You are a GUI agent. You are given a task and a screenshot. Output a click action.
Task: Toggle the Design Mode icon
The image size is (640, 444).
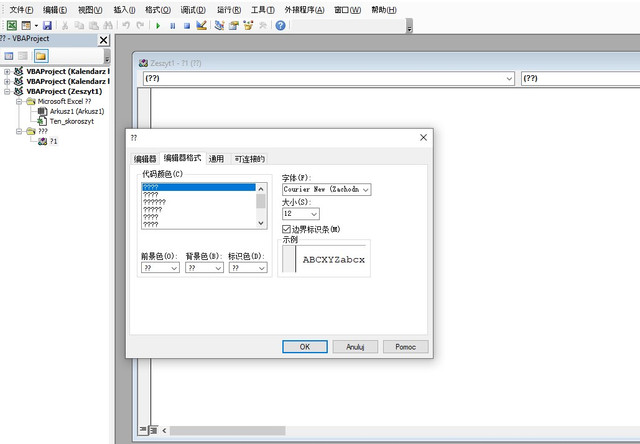tap(201, 25)
